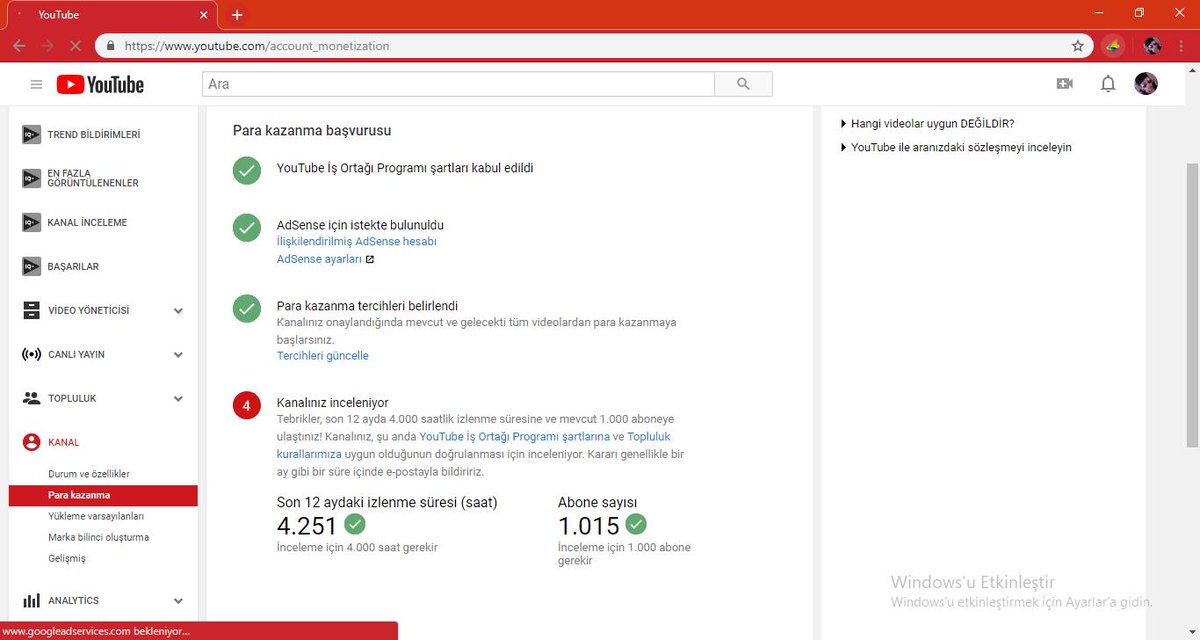This screenshot has height=640, width=1200.
Task: Go back with the browser back arrow
Action: 19,46
